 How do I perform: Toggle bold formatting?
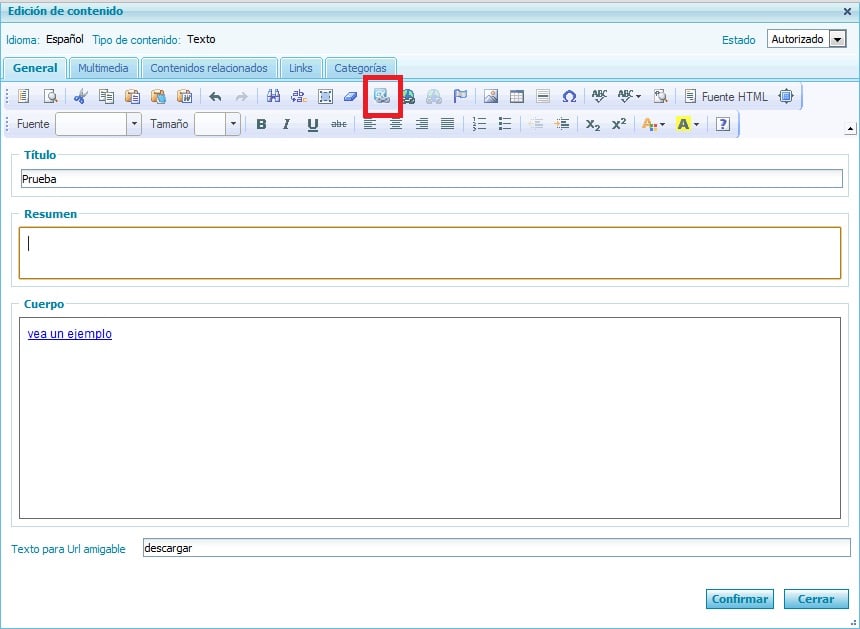261,124
